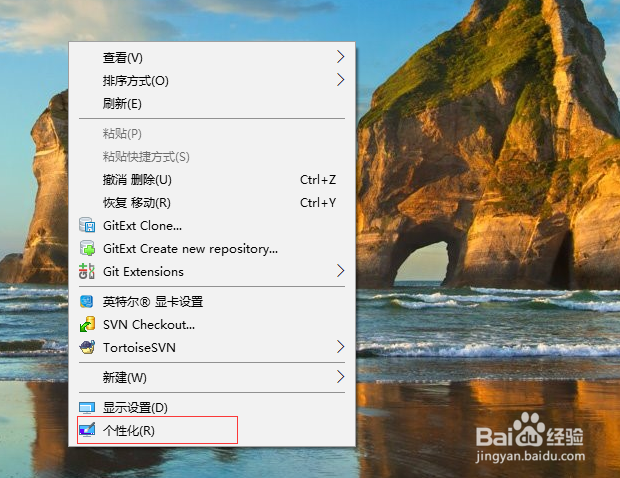Expand the 排序方式(O) submenu arrow
620x478 pixels.
[x=340, y=80]
